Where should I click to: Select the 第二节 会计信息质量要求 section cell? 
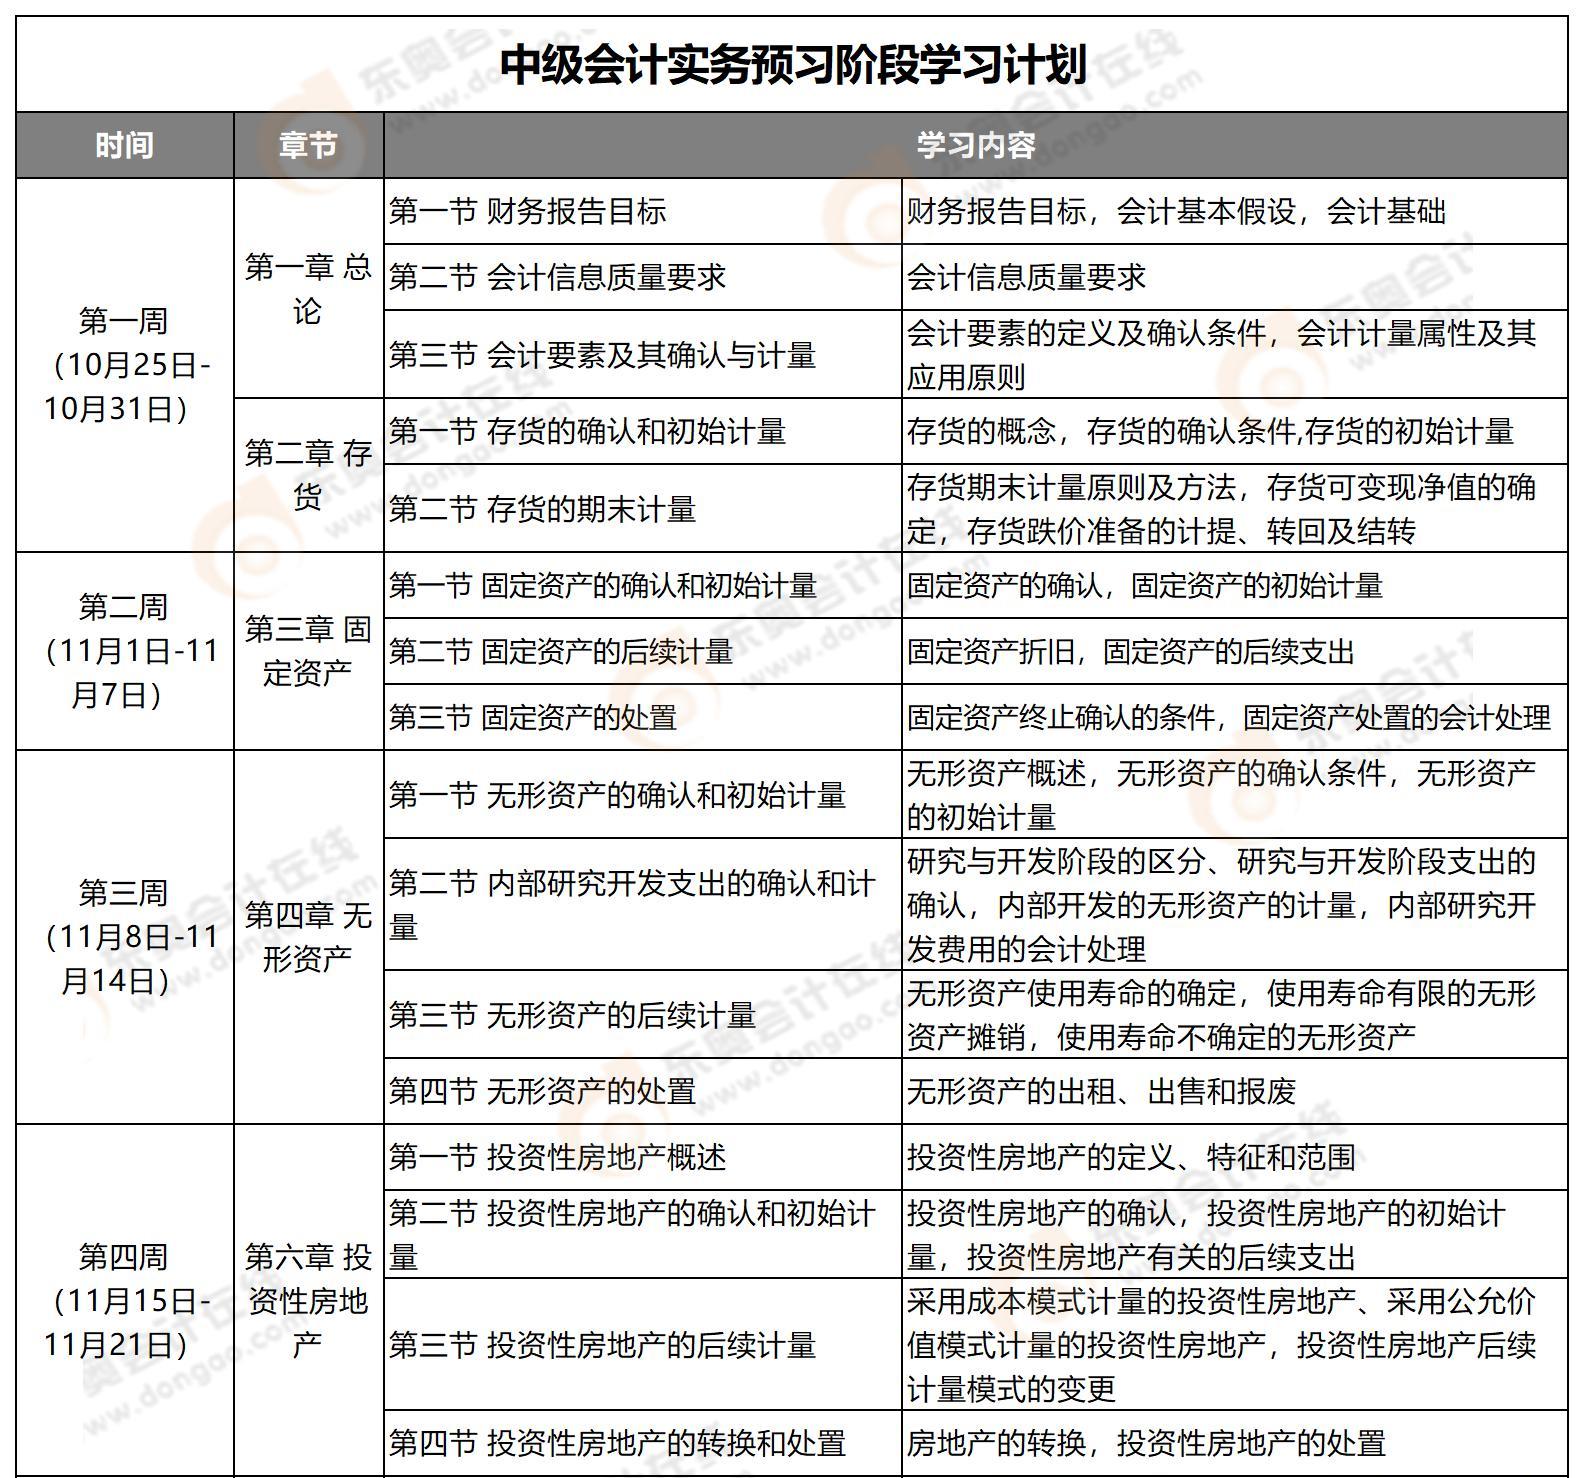coord(557,277)
